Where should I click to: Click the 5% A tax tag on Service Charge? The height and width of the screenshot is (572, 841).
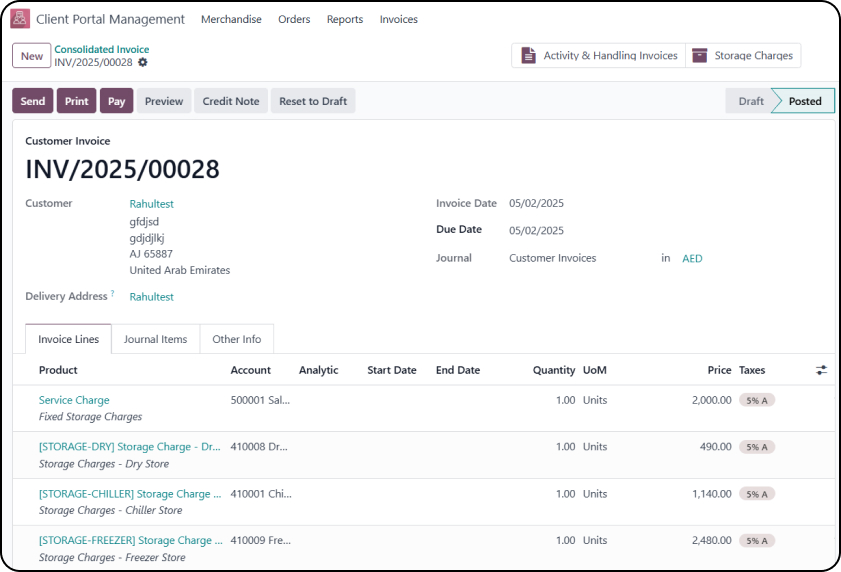coord(757,400)
